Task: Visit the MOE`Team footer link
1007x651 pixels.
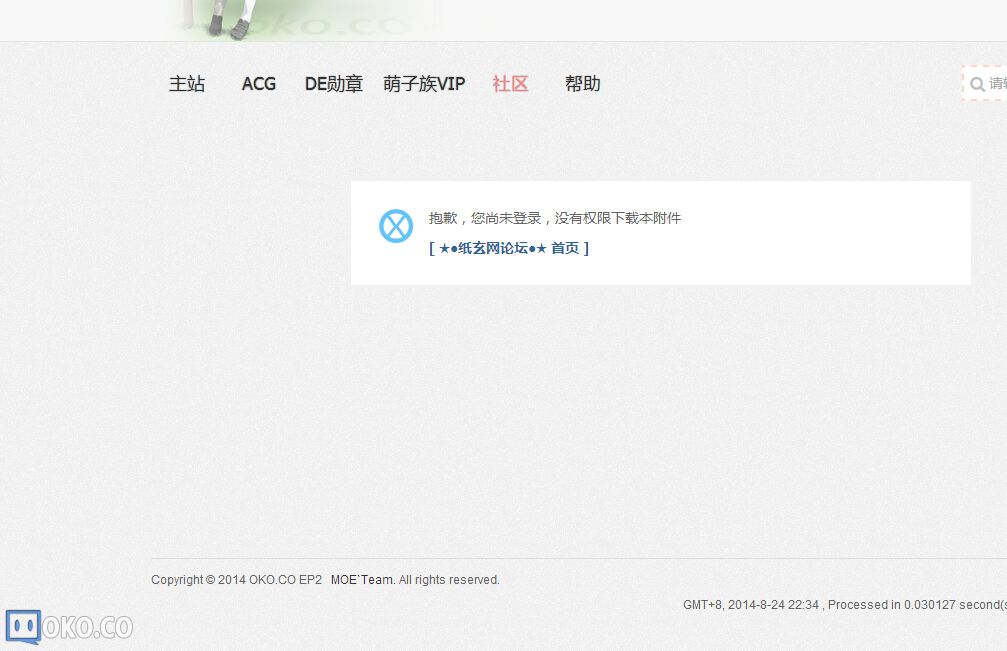Action: (362, 580)
